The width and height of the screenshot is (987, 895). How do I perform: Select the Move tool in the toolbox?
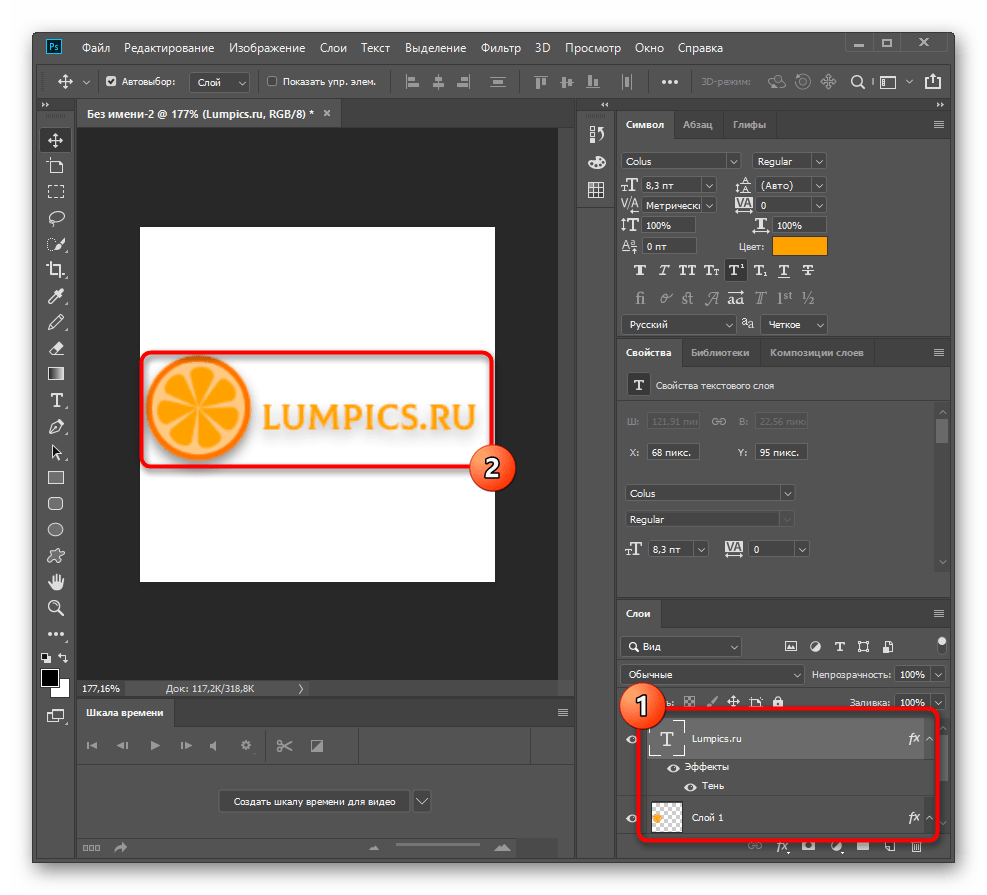point(55,140)
